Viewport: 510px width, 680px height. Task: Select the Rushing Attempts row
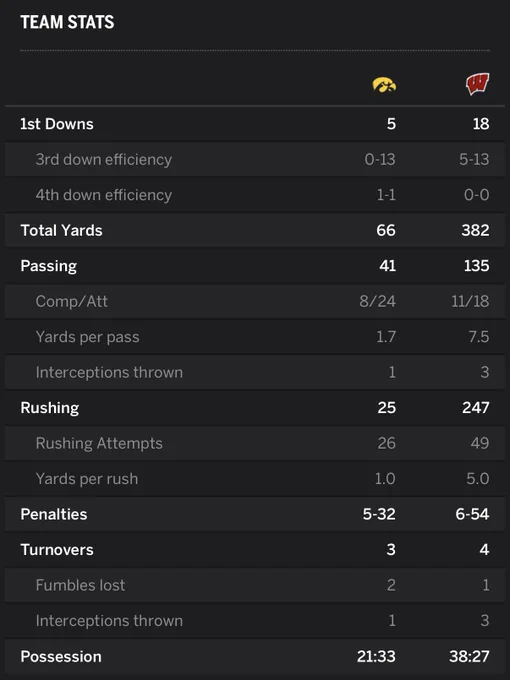coord(255,443)
